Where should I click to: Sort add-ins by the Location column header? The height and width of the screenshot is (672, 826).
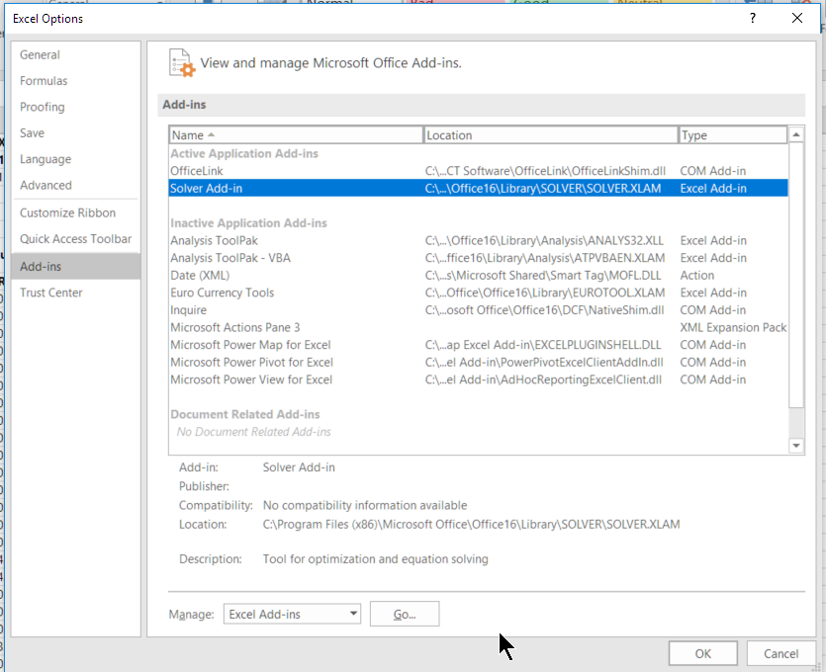[x=550, y=135]
